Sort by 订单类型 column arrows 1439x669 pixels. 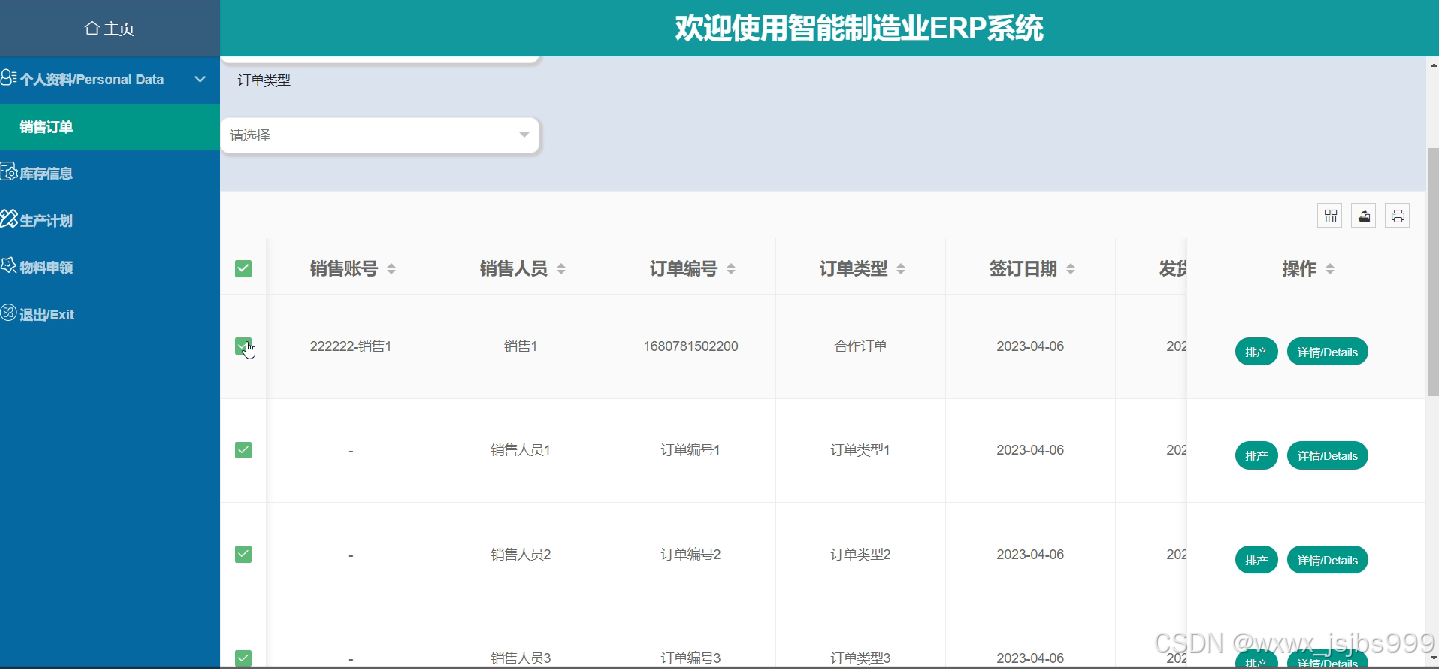coord(901,269)
